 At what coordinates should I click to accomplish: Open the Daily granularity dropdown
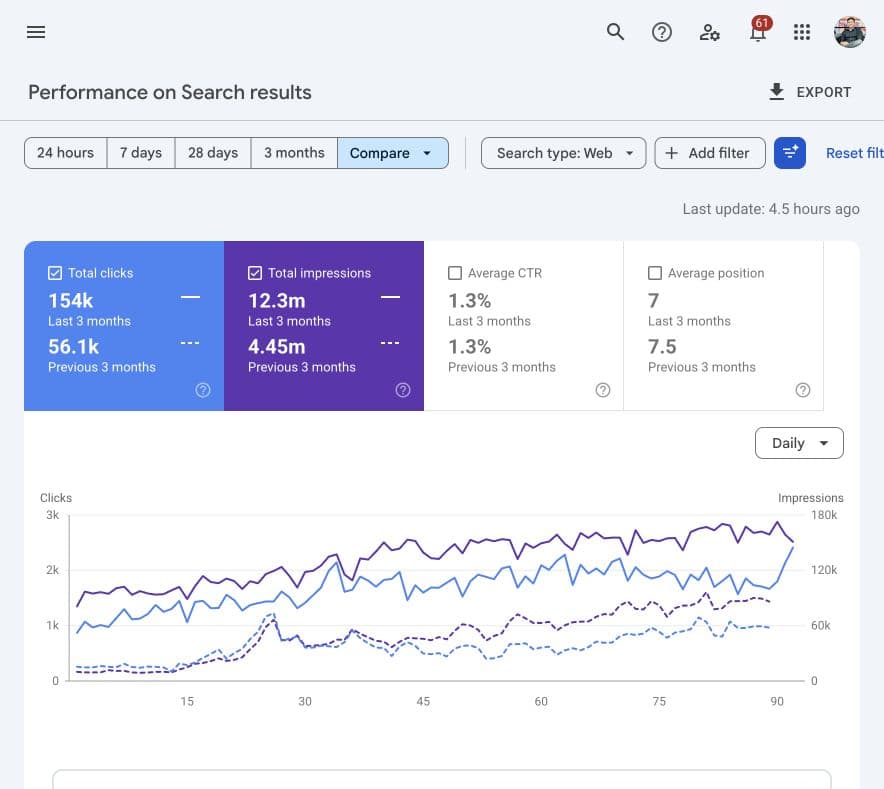point(799,443)
